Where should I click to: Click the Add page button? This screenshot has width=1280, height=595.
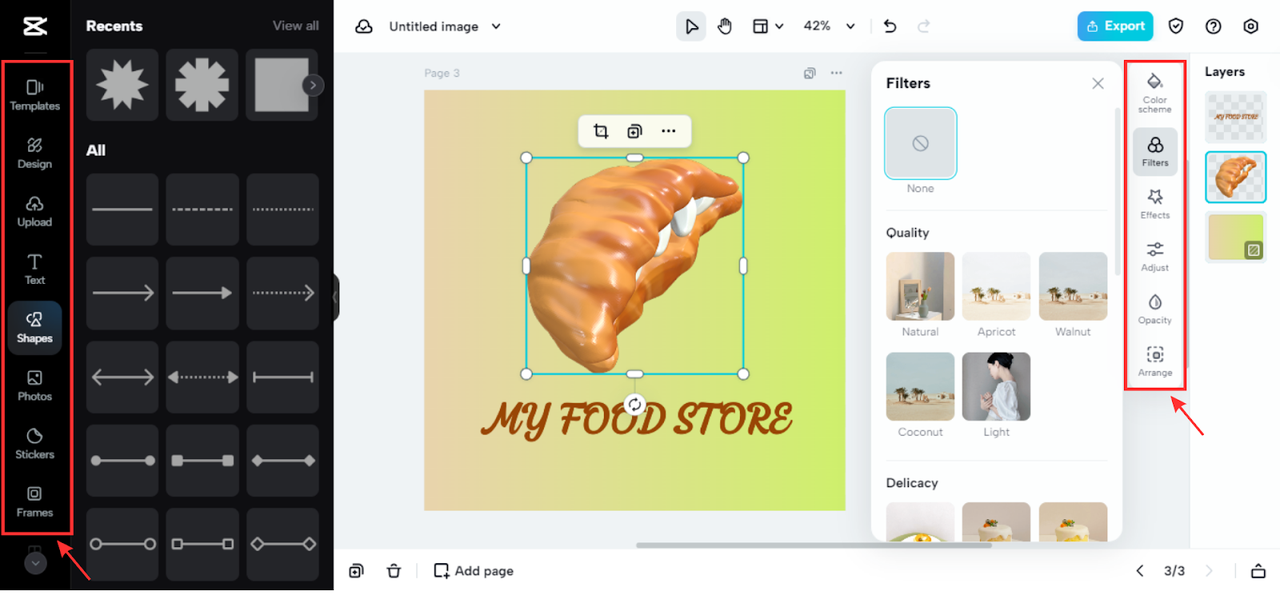click(x=474, y=571)
